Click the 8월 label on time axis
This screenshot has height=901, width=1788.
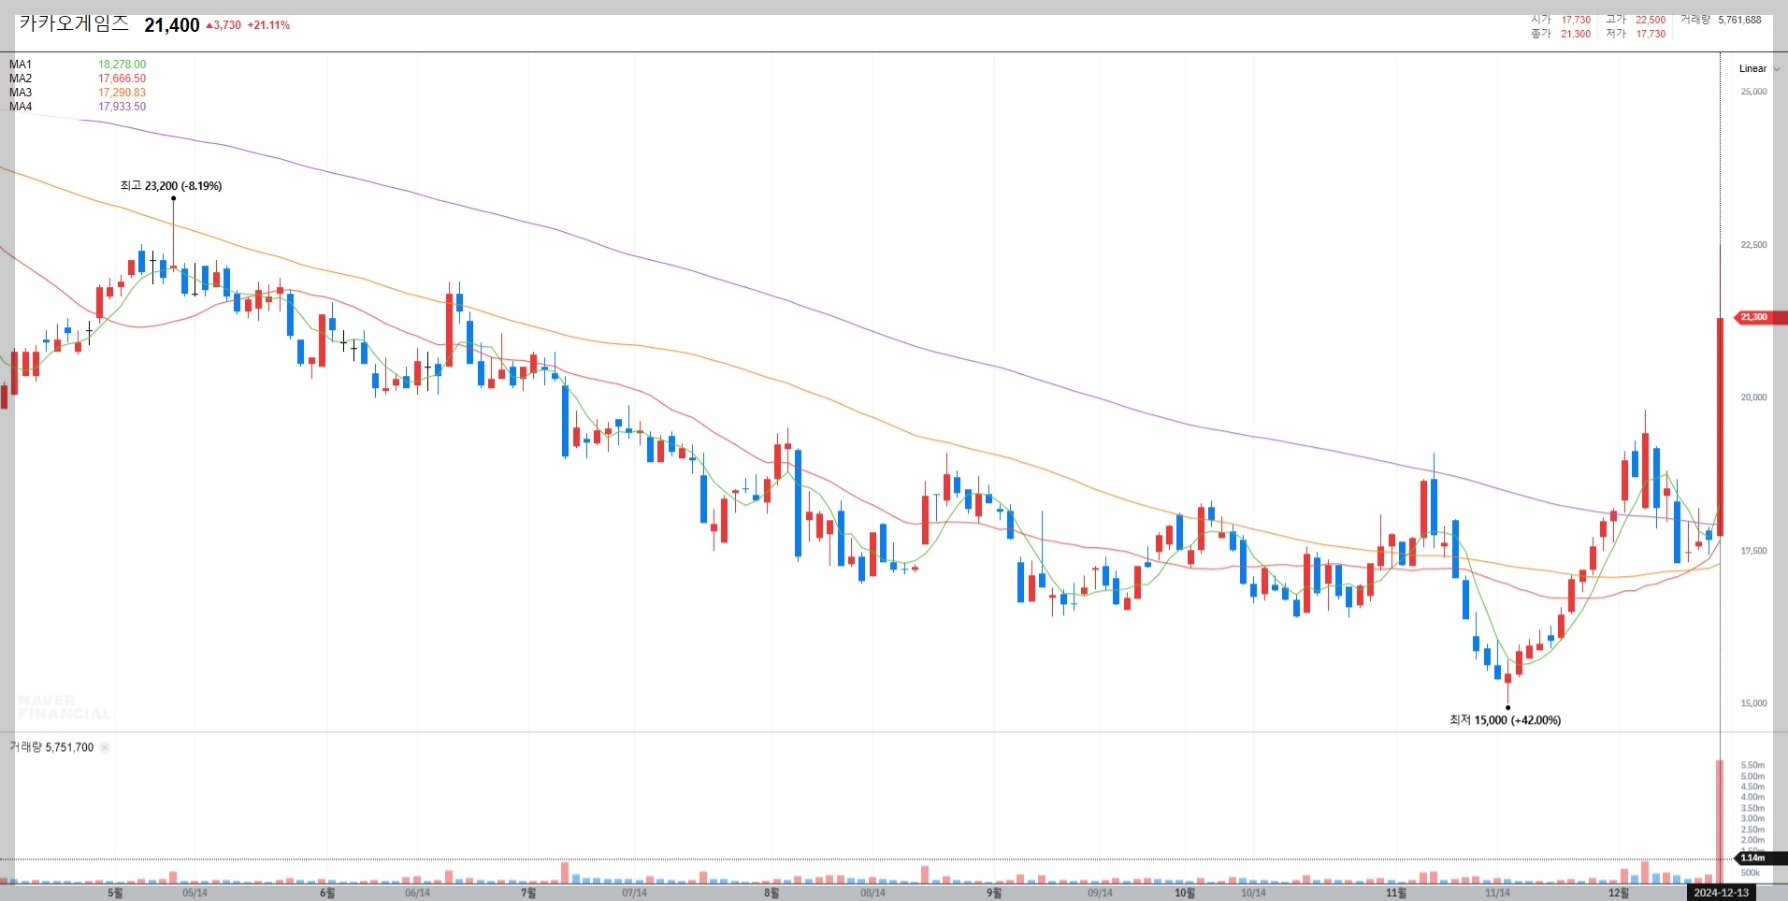tap(771, 893)
